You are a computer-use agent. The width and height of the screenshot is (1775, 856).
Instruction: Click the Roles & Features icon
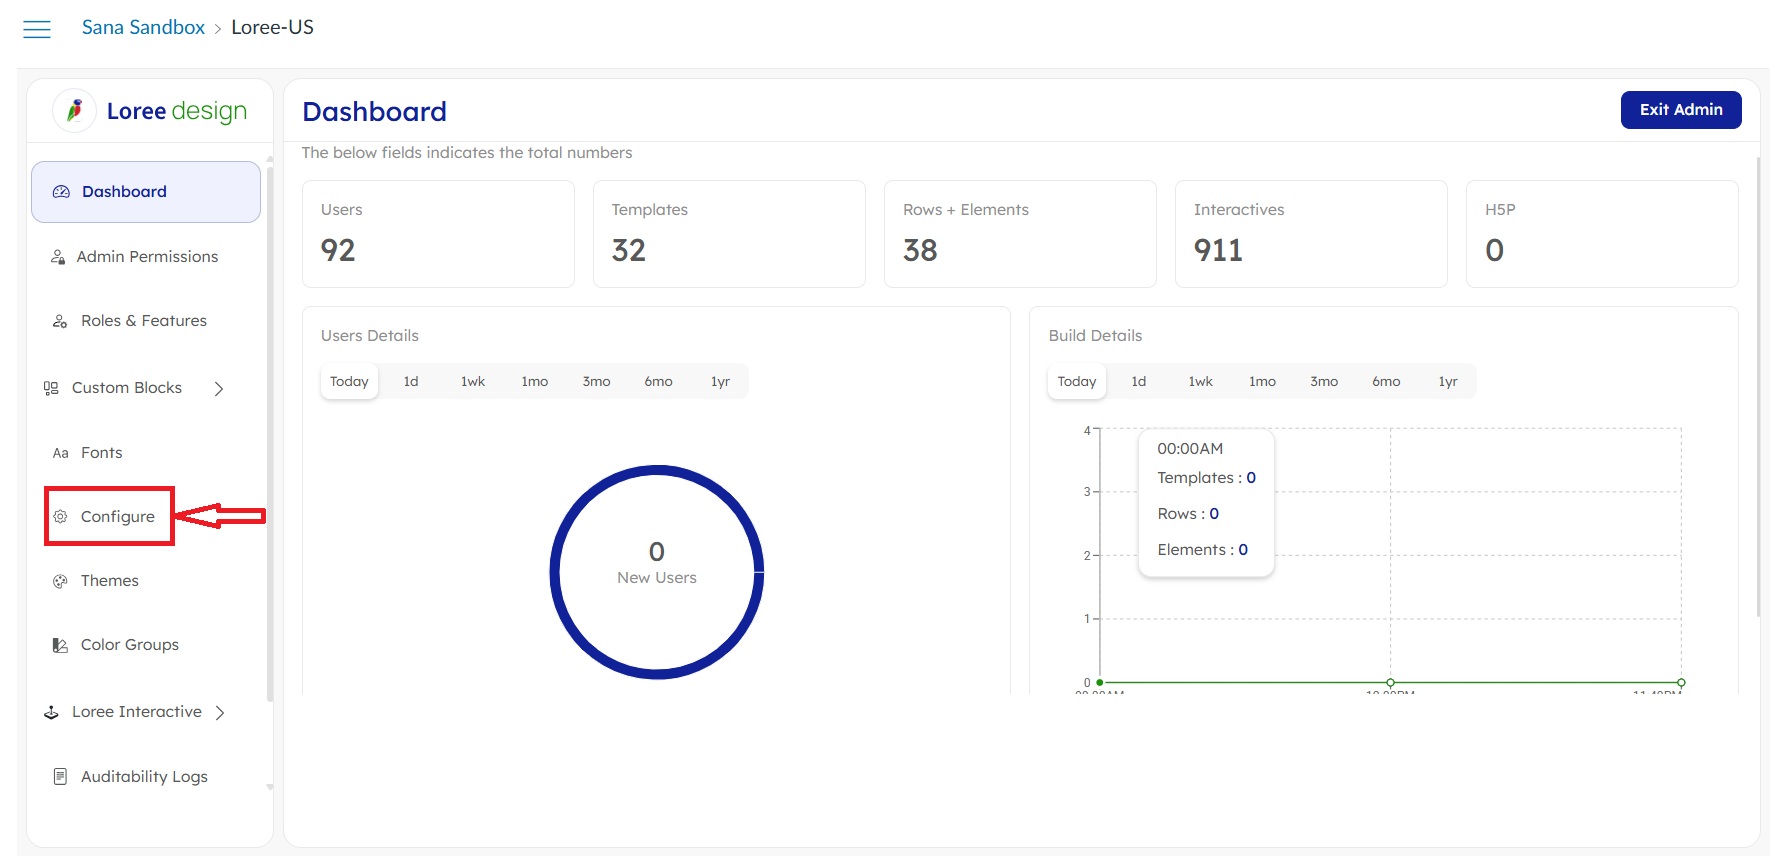pos(60,321)
